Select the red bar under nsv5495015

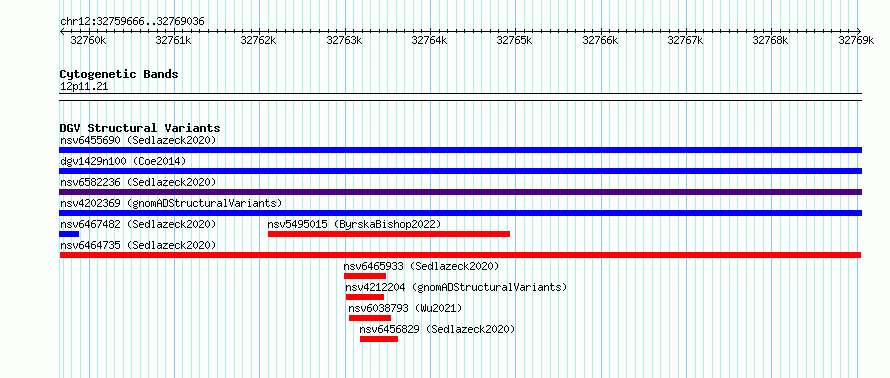pos(389,234)
